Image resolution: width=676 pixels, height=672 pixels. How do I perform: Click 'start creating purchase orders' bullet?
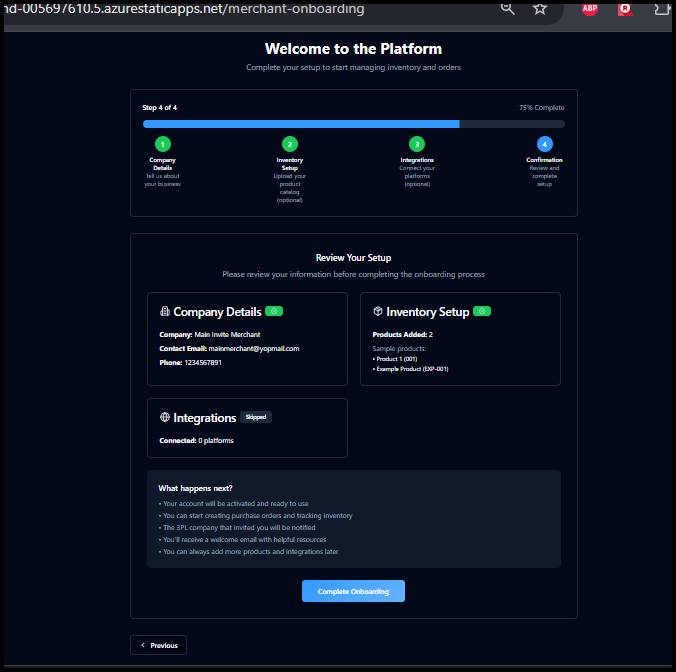pos(256,516)
